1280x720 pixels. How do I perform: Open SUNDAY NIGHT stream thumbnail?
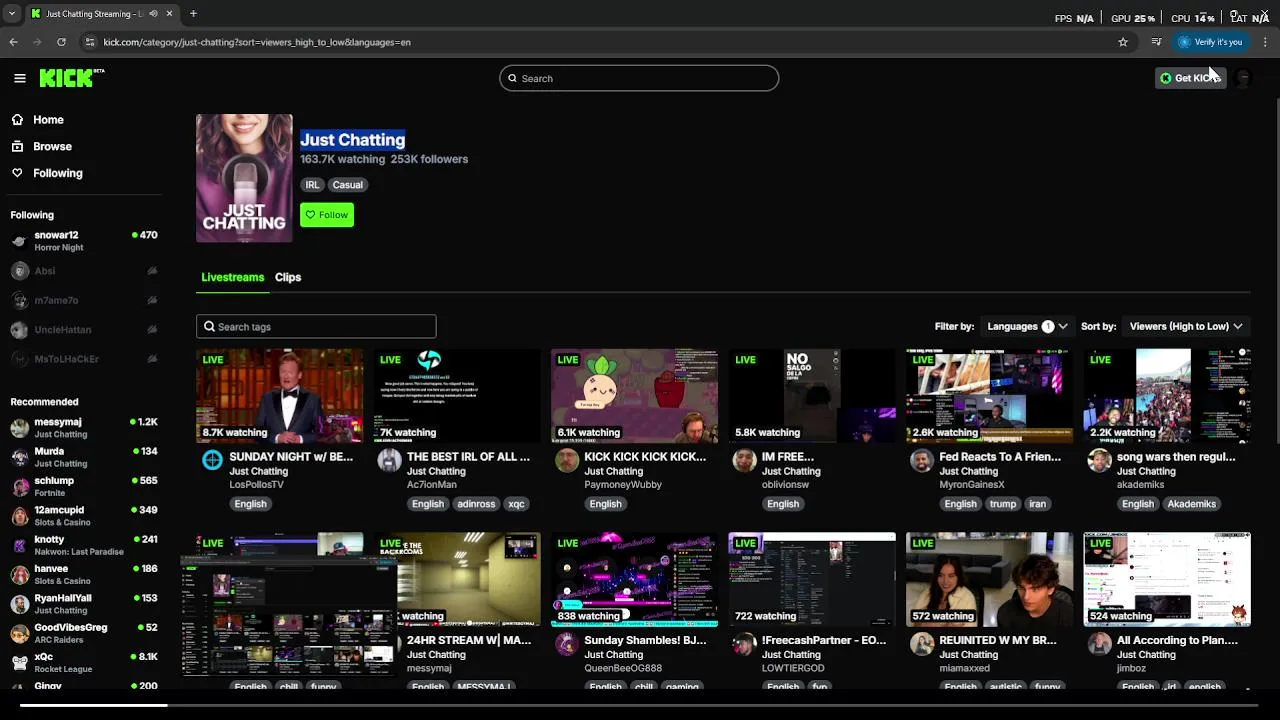(x=279, y=396)
